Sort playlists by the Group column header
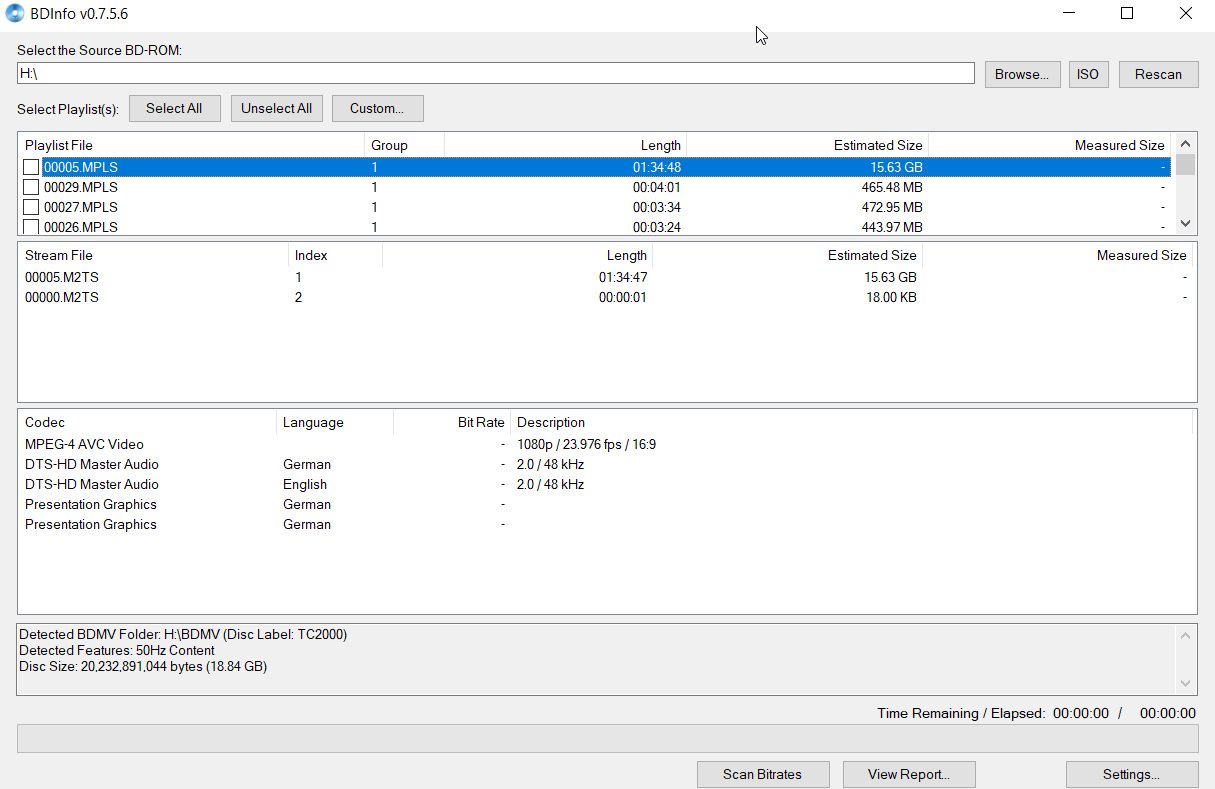 coord(404,145)
